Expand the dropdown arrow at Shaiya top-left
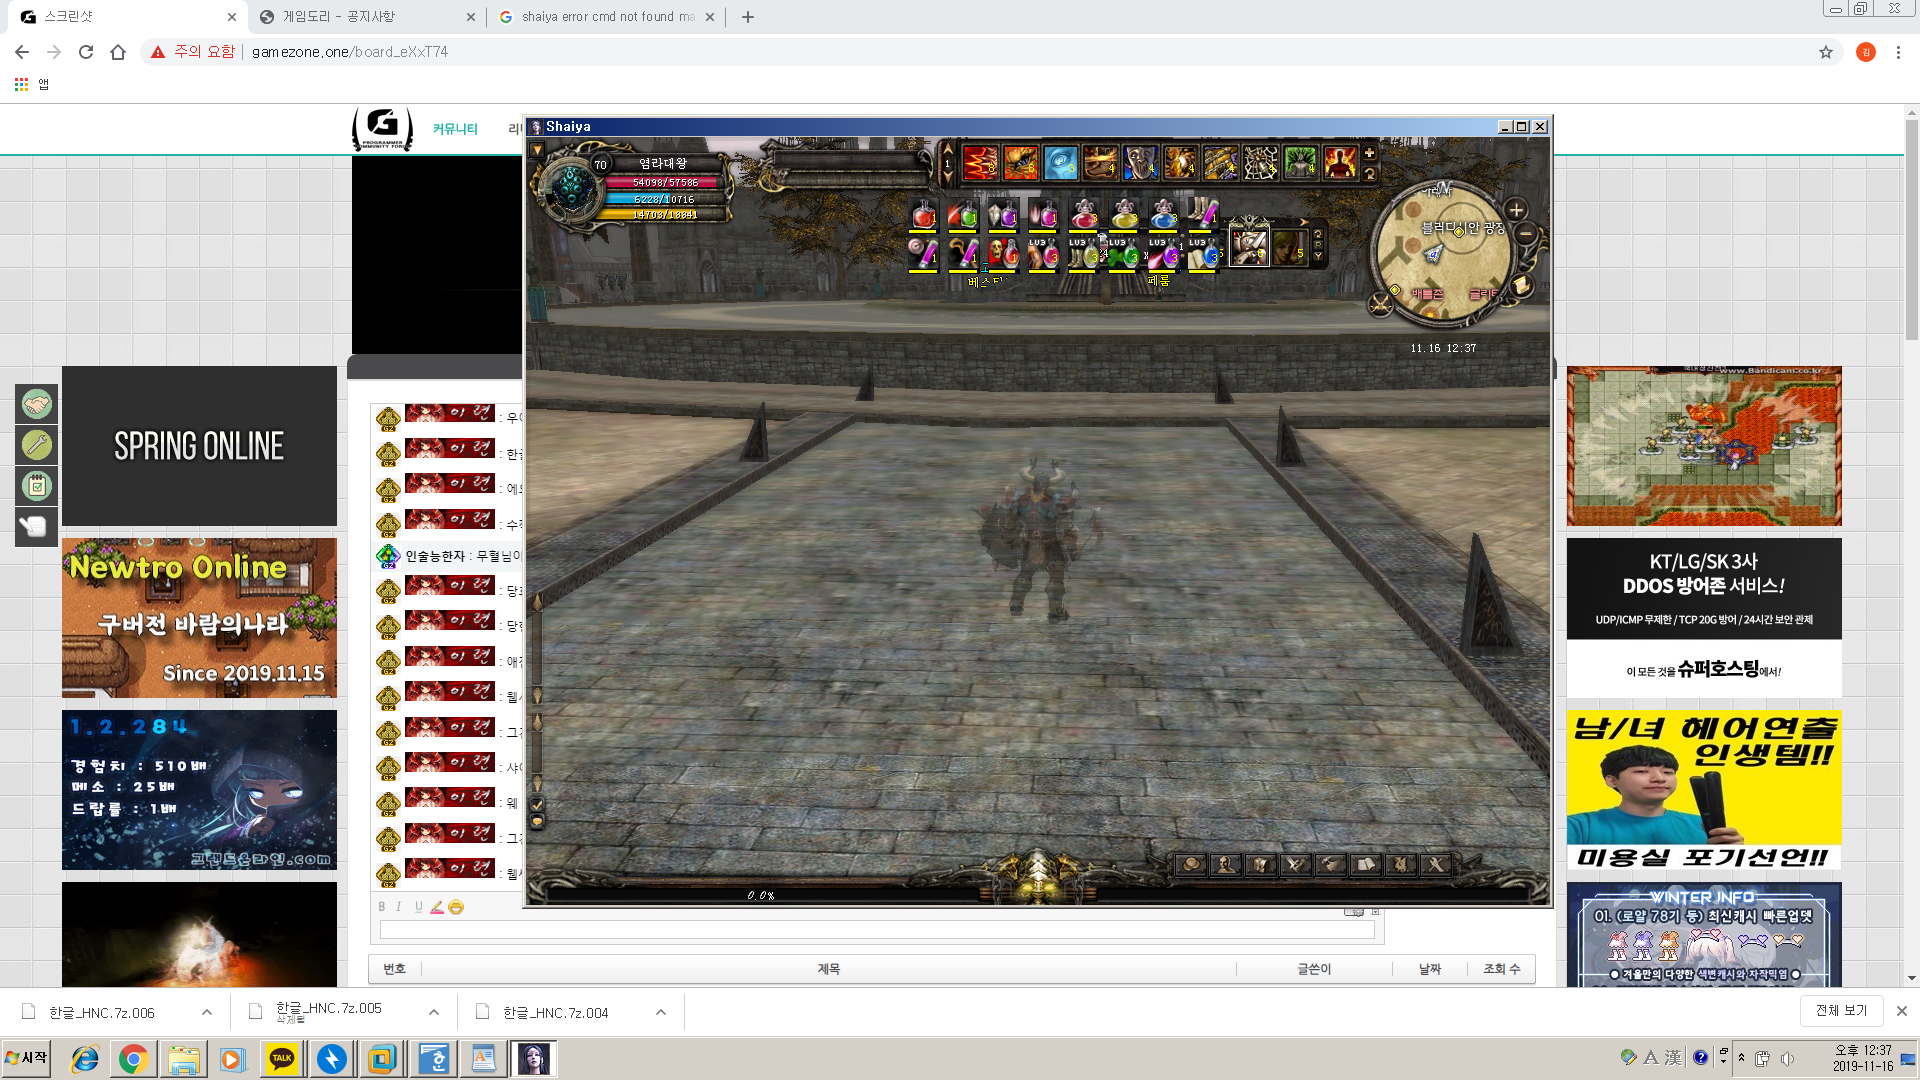 pyautogui.click(x=537, y=151)
